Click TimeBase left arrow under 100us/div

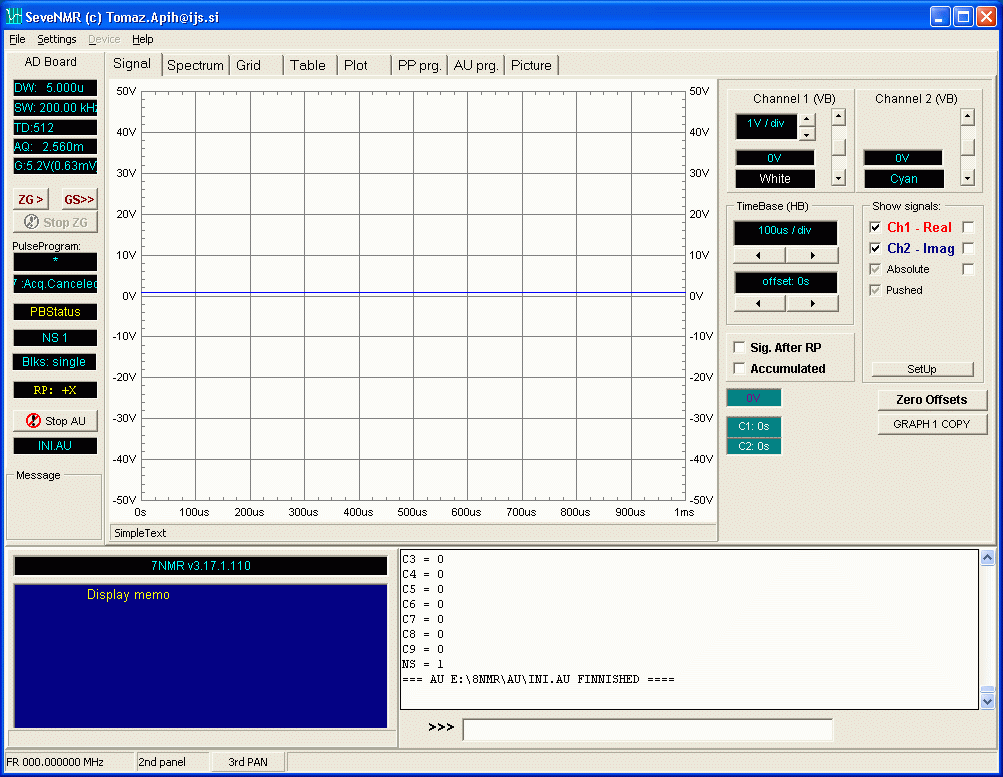point(759,256)
